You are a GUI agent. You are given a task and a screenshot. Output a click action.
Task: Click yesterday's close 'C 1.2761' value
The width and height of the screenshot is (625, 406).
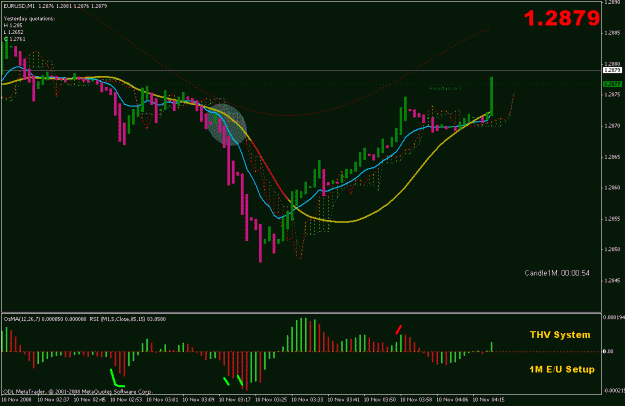[x=14, y=39]
